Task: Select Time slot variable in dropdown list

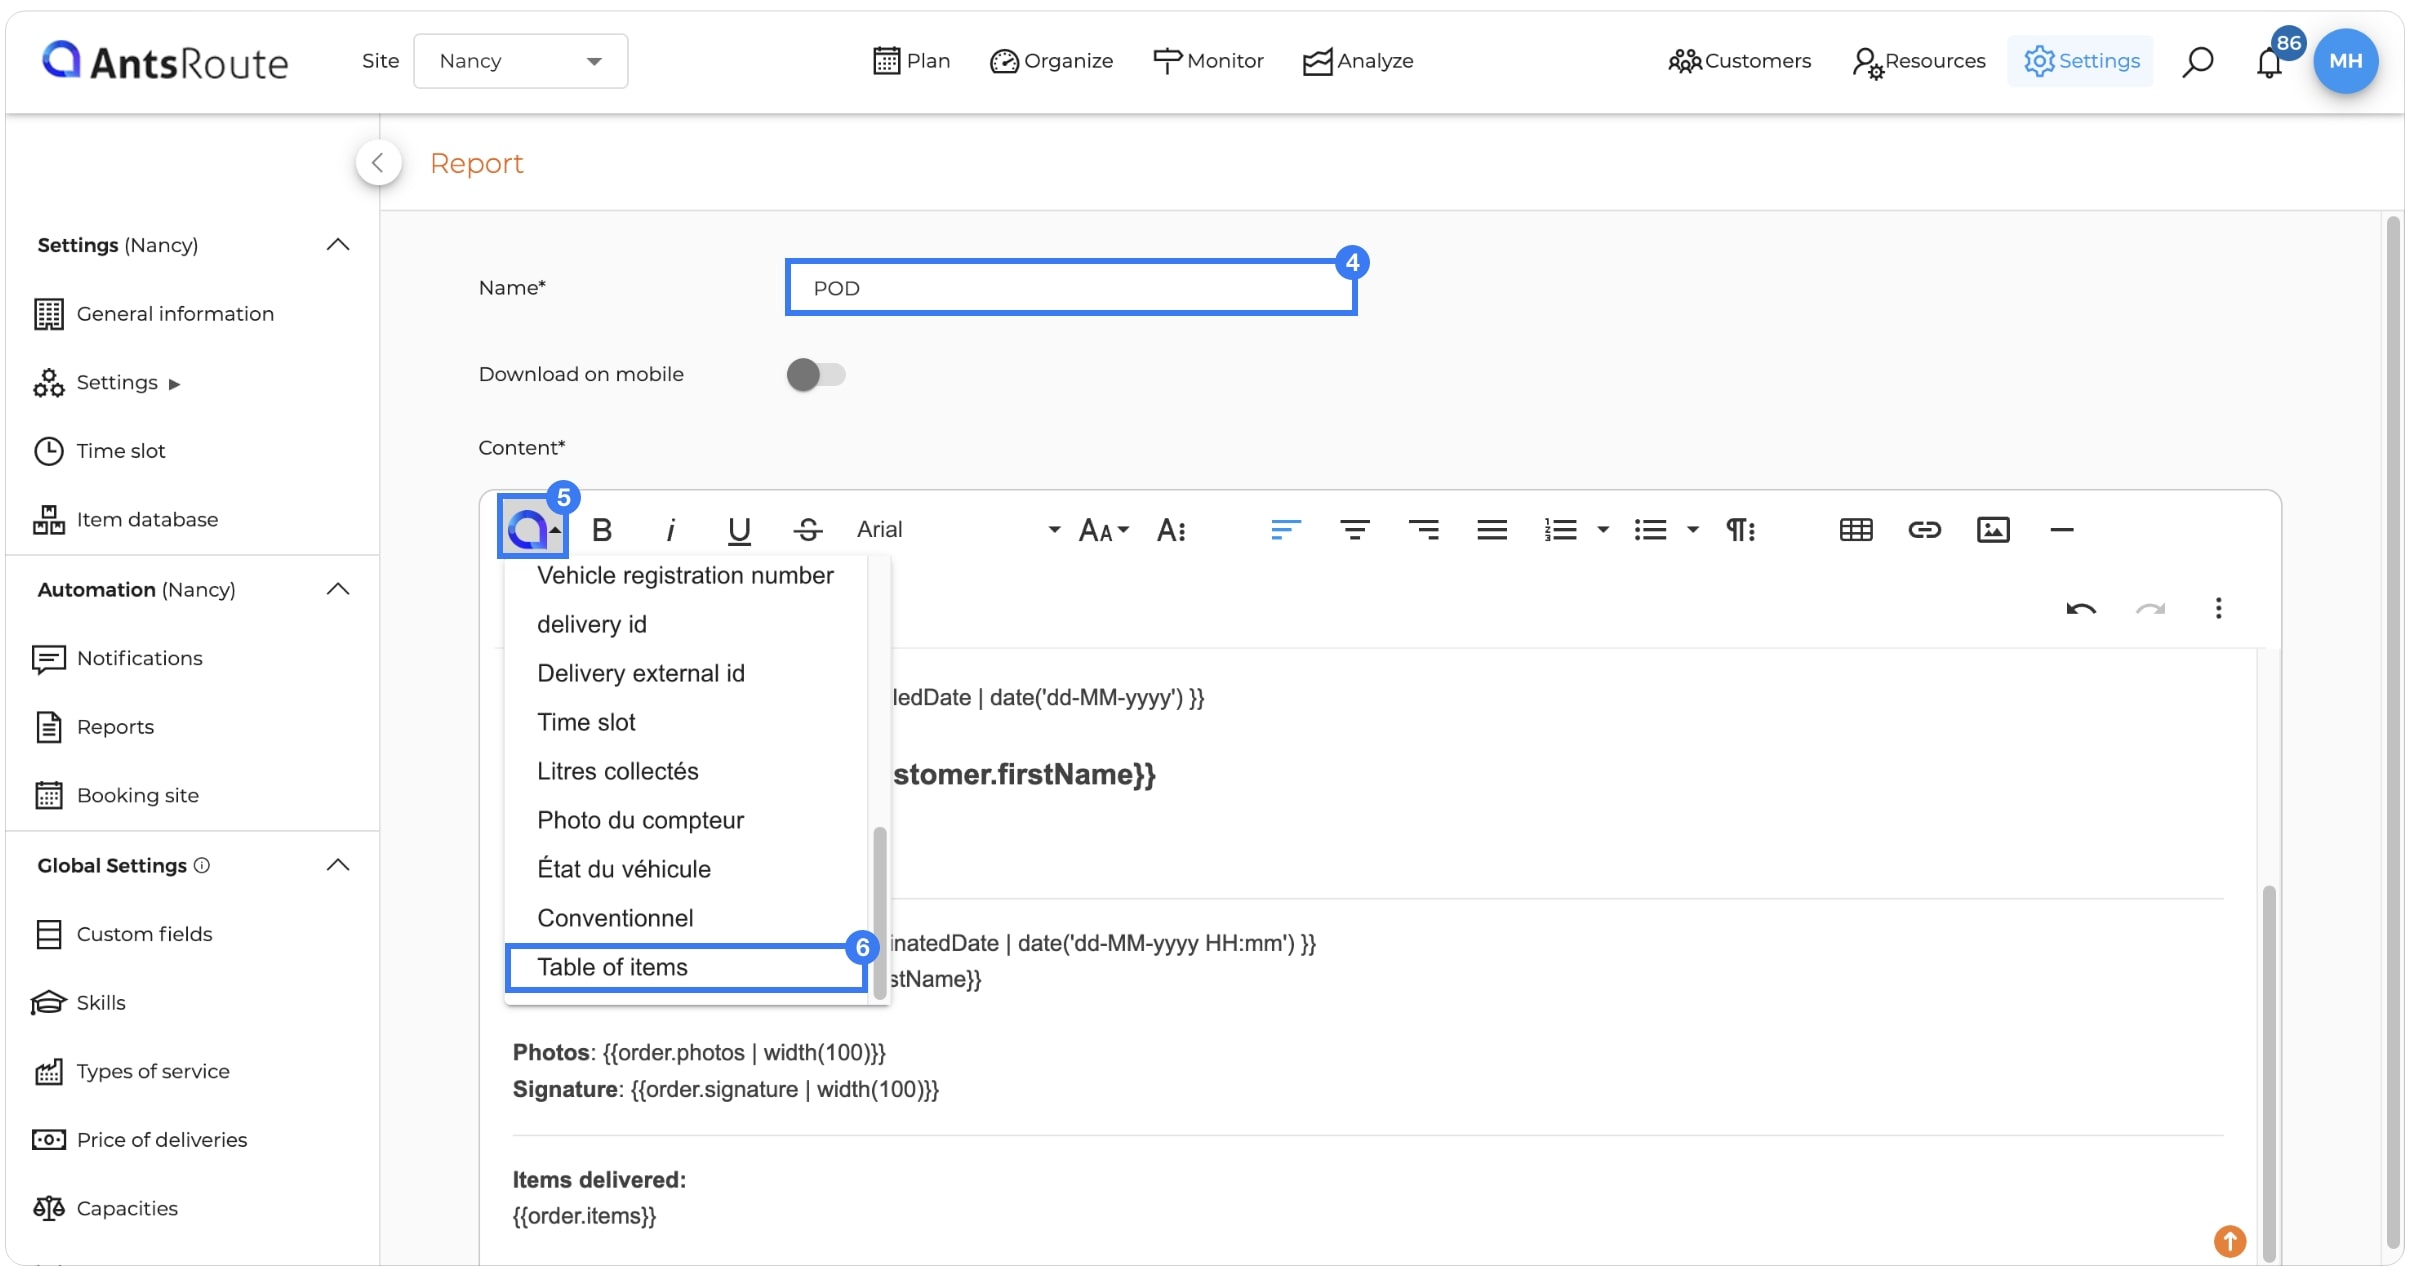Action: pos(686,723)
